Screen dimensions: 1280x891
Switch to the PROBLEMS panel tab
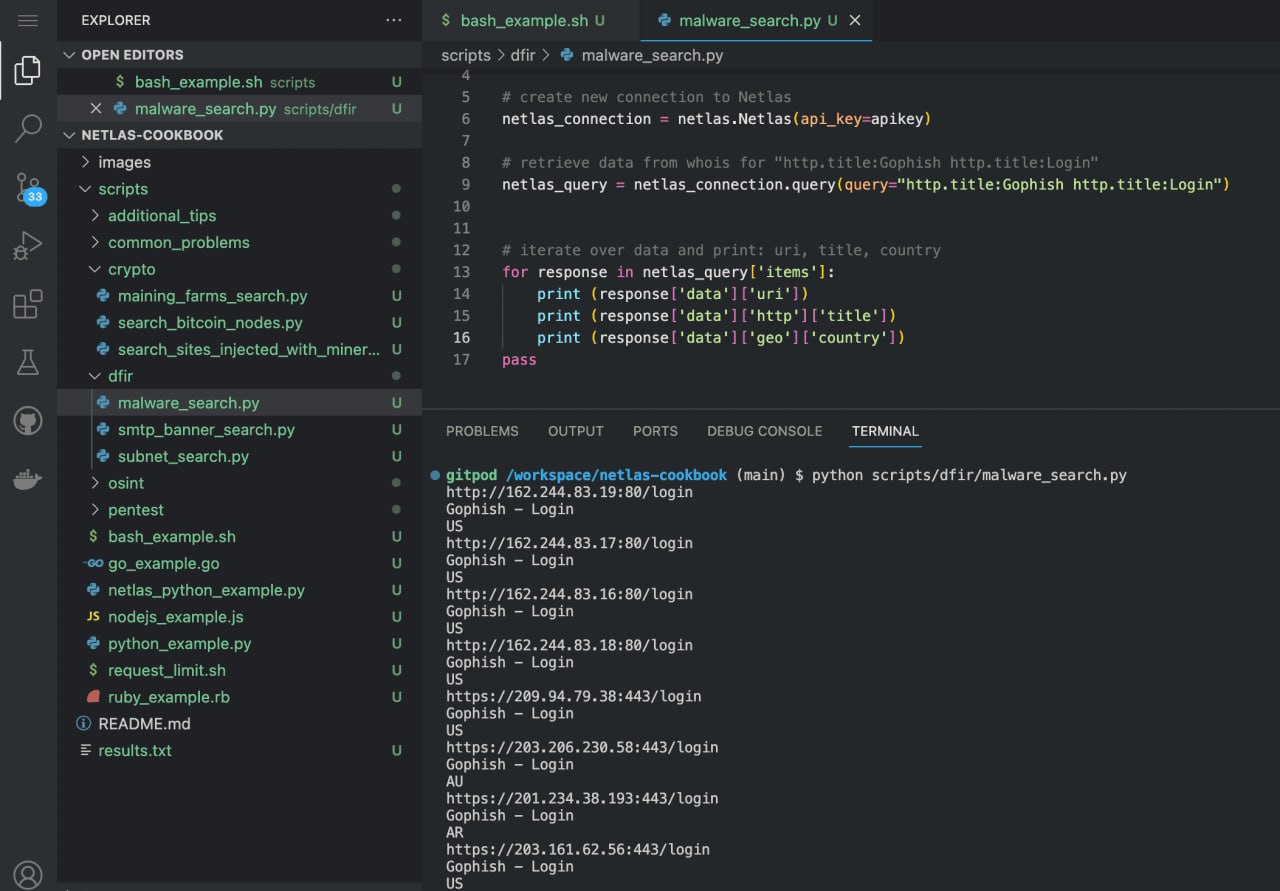pyautogui.click(x=482, y=431)
